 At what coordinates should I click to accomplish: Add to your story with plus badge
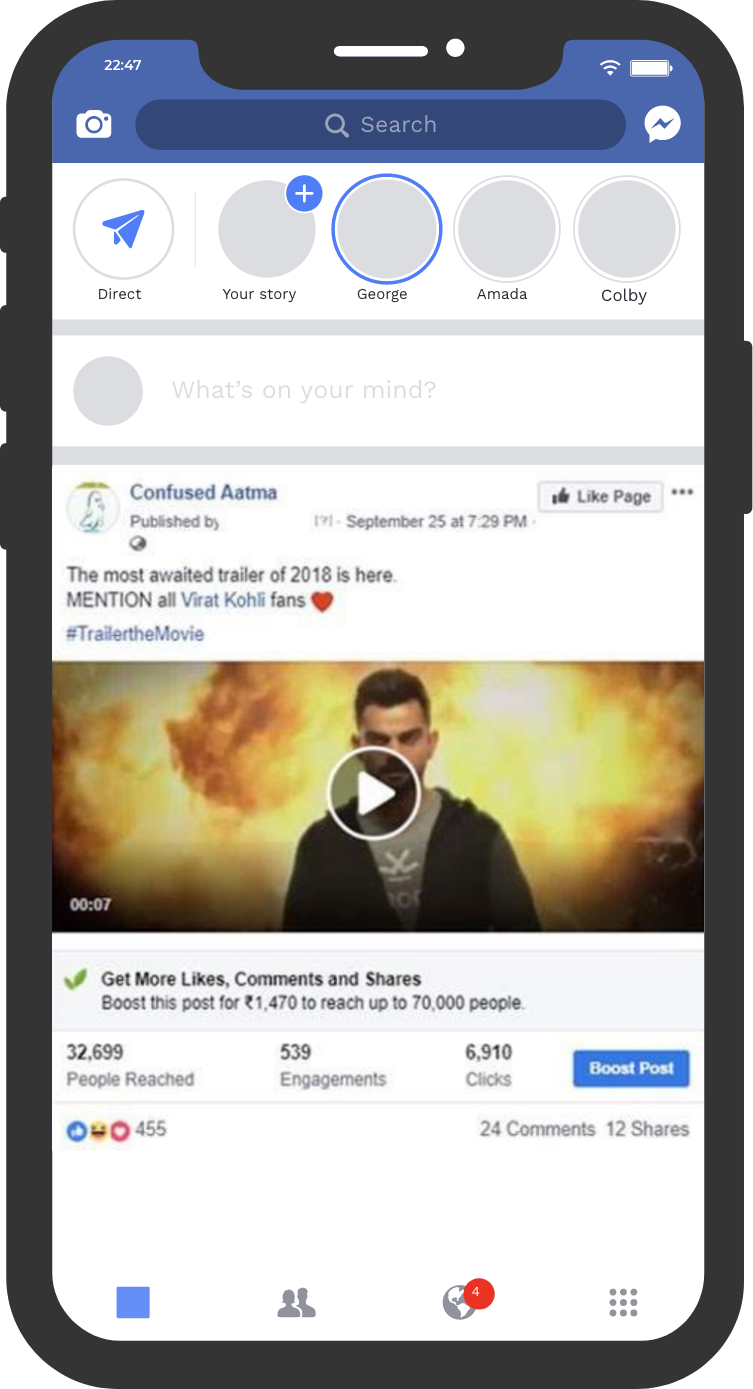tap(304, 193)
